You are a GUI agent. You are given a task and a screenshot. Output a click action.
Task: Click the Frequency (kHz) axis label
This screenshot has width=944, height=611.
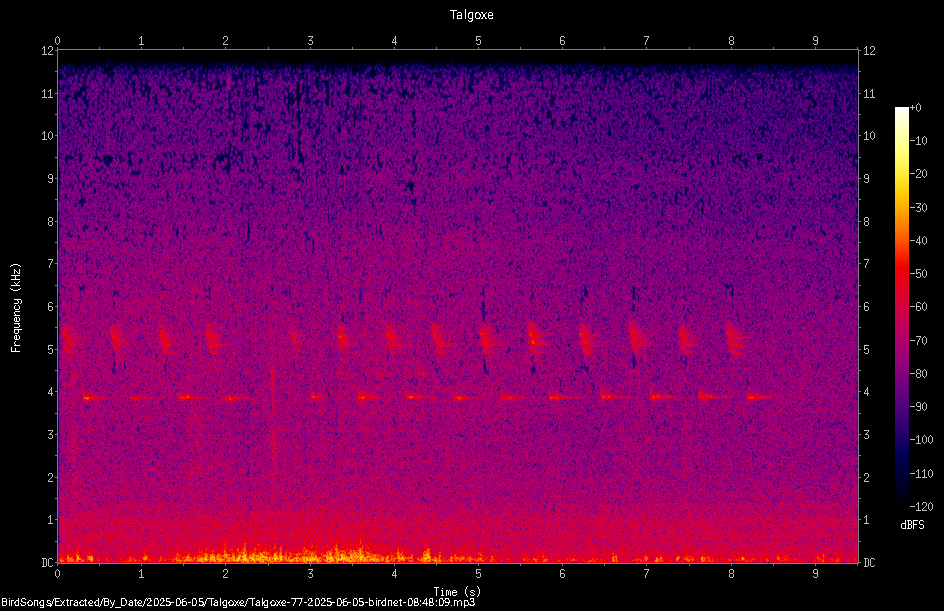click(16, 308)
